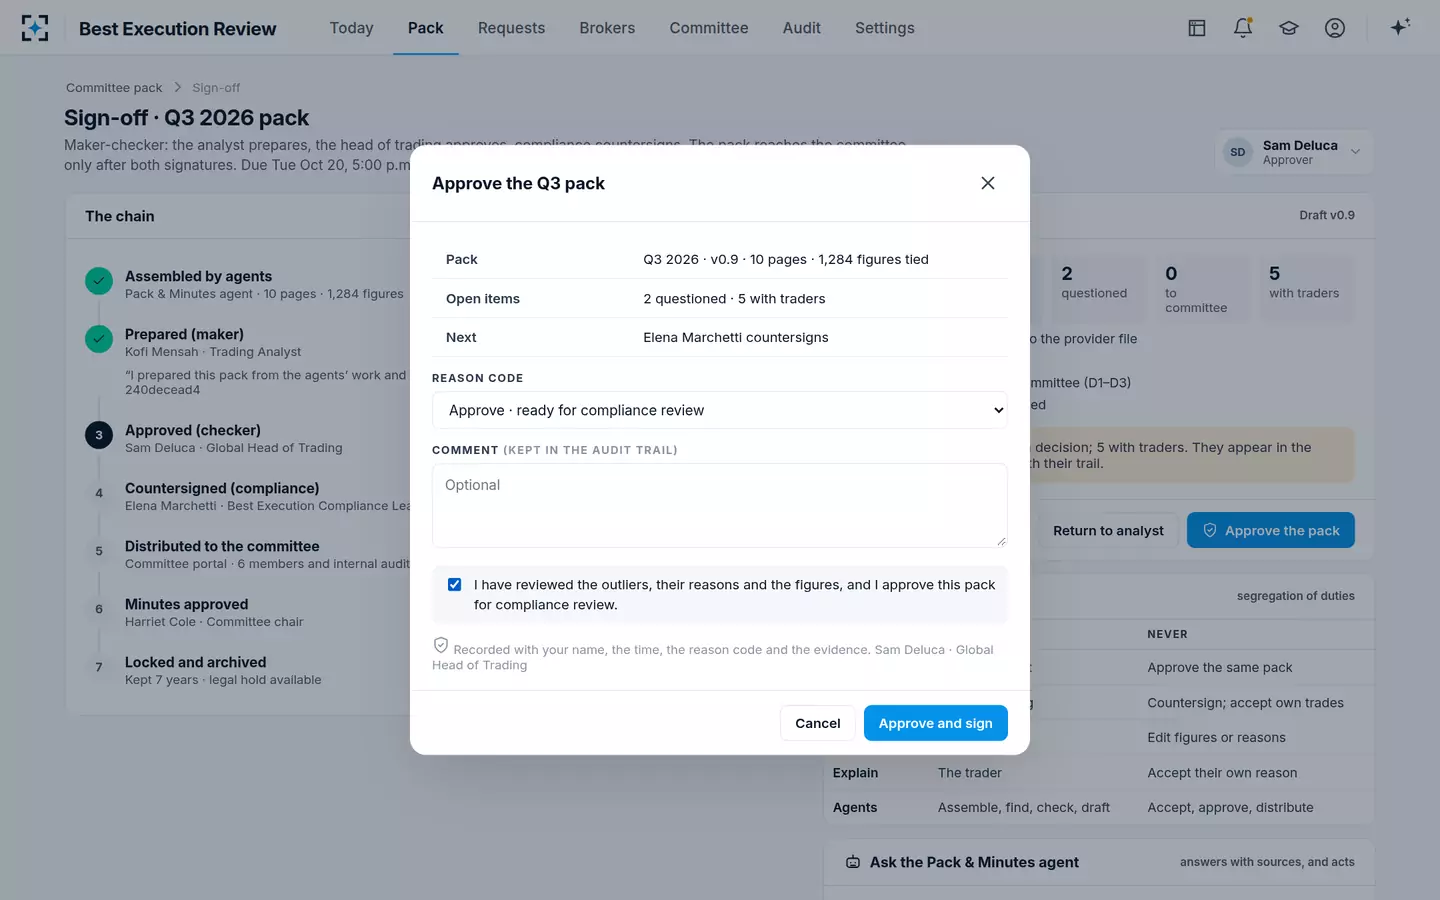This screenshot has height=900, width=1440.
Task: Open the notifications bell
Action: (1243, 28)
